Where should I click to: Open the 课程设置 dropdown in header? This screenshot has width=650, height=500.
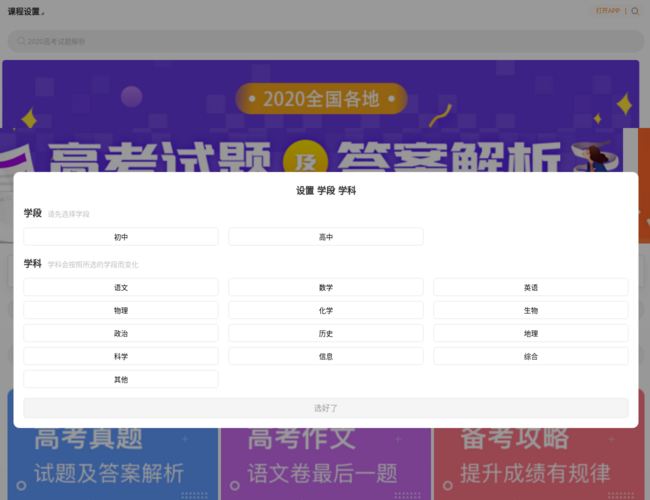26,12
